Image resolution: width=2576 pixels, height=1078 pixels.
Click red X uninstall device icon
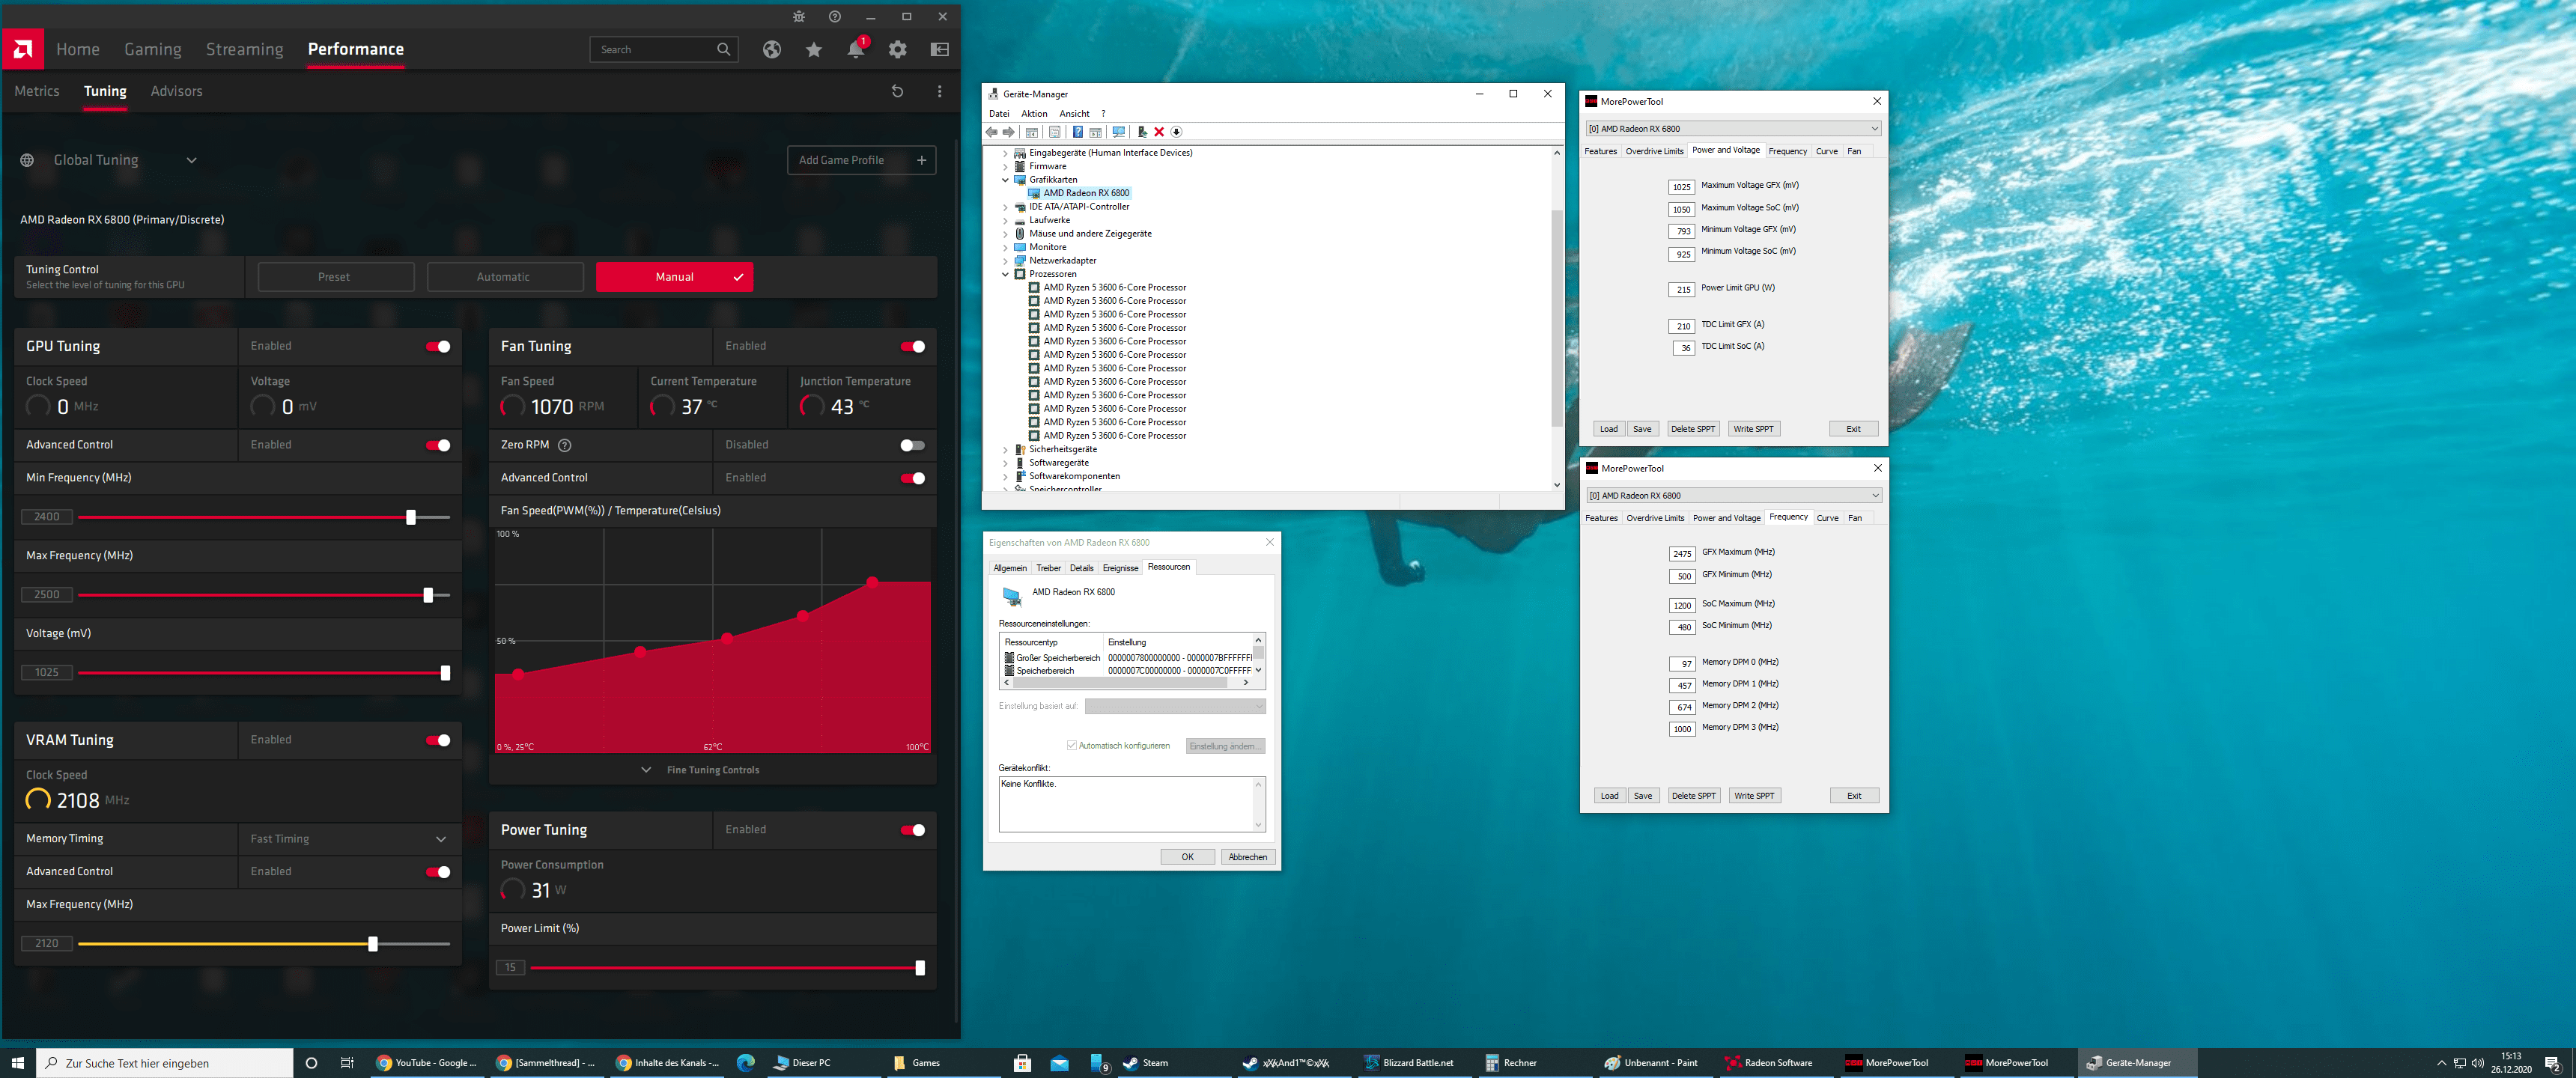[x=1159, y=132]
